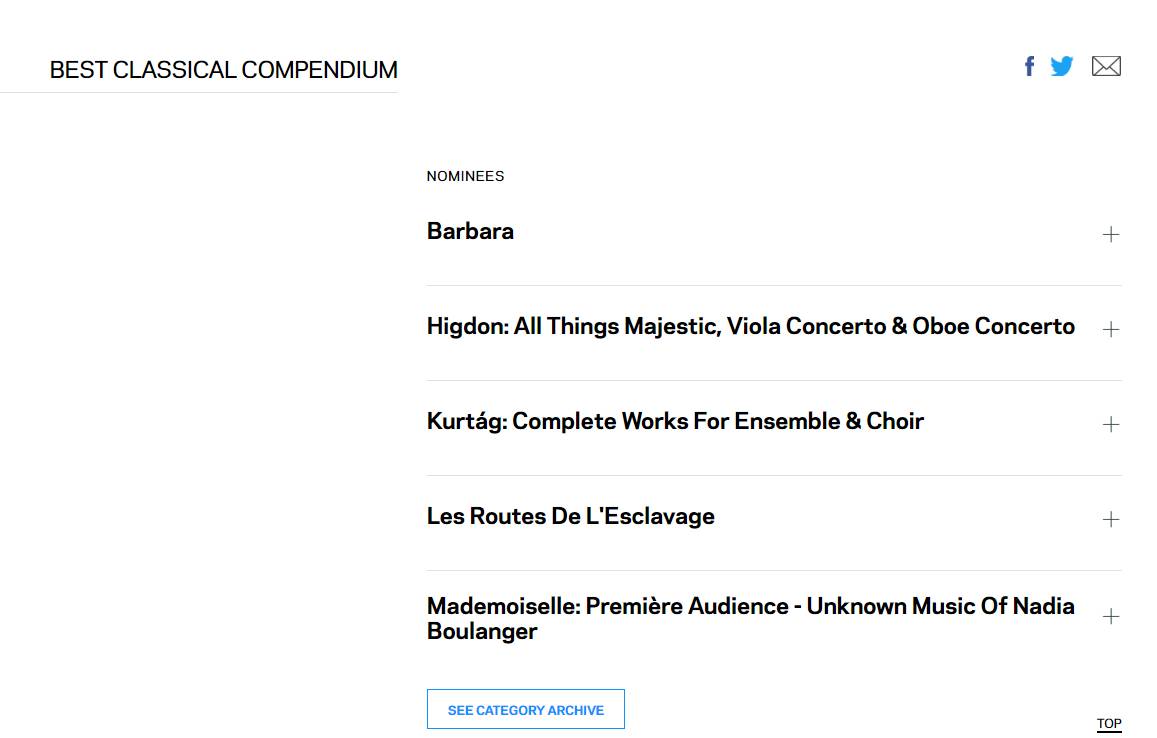Click the divider line beneath the Barbara row
This screenshot has height=738, width=1157.
point(774,286)
